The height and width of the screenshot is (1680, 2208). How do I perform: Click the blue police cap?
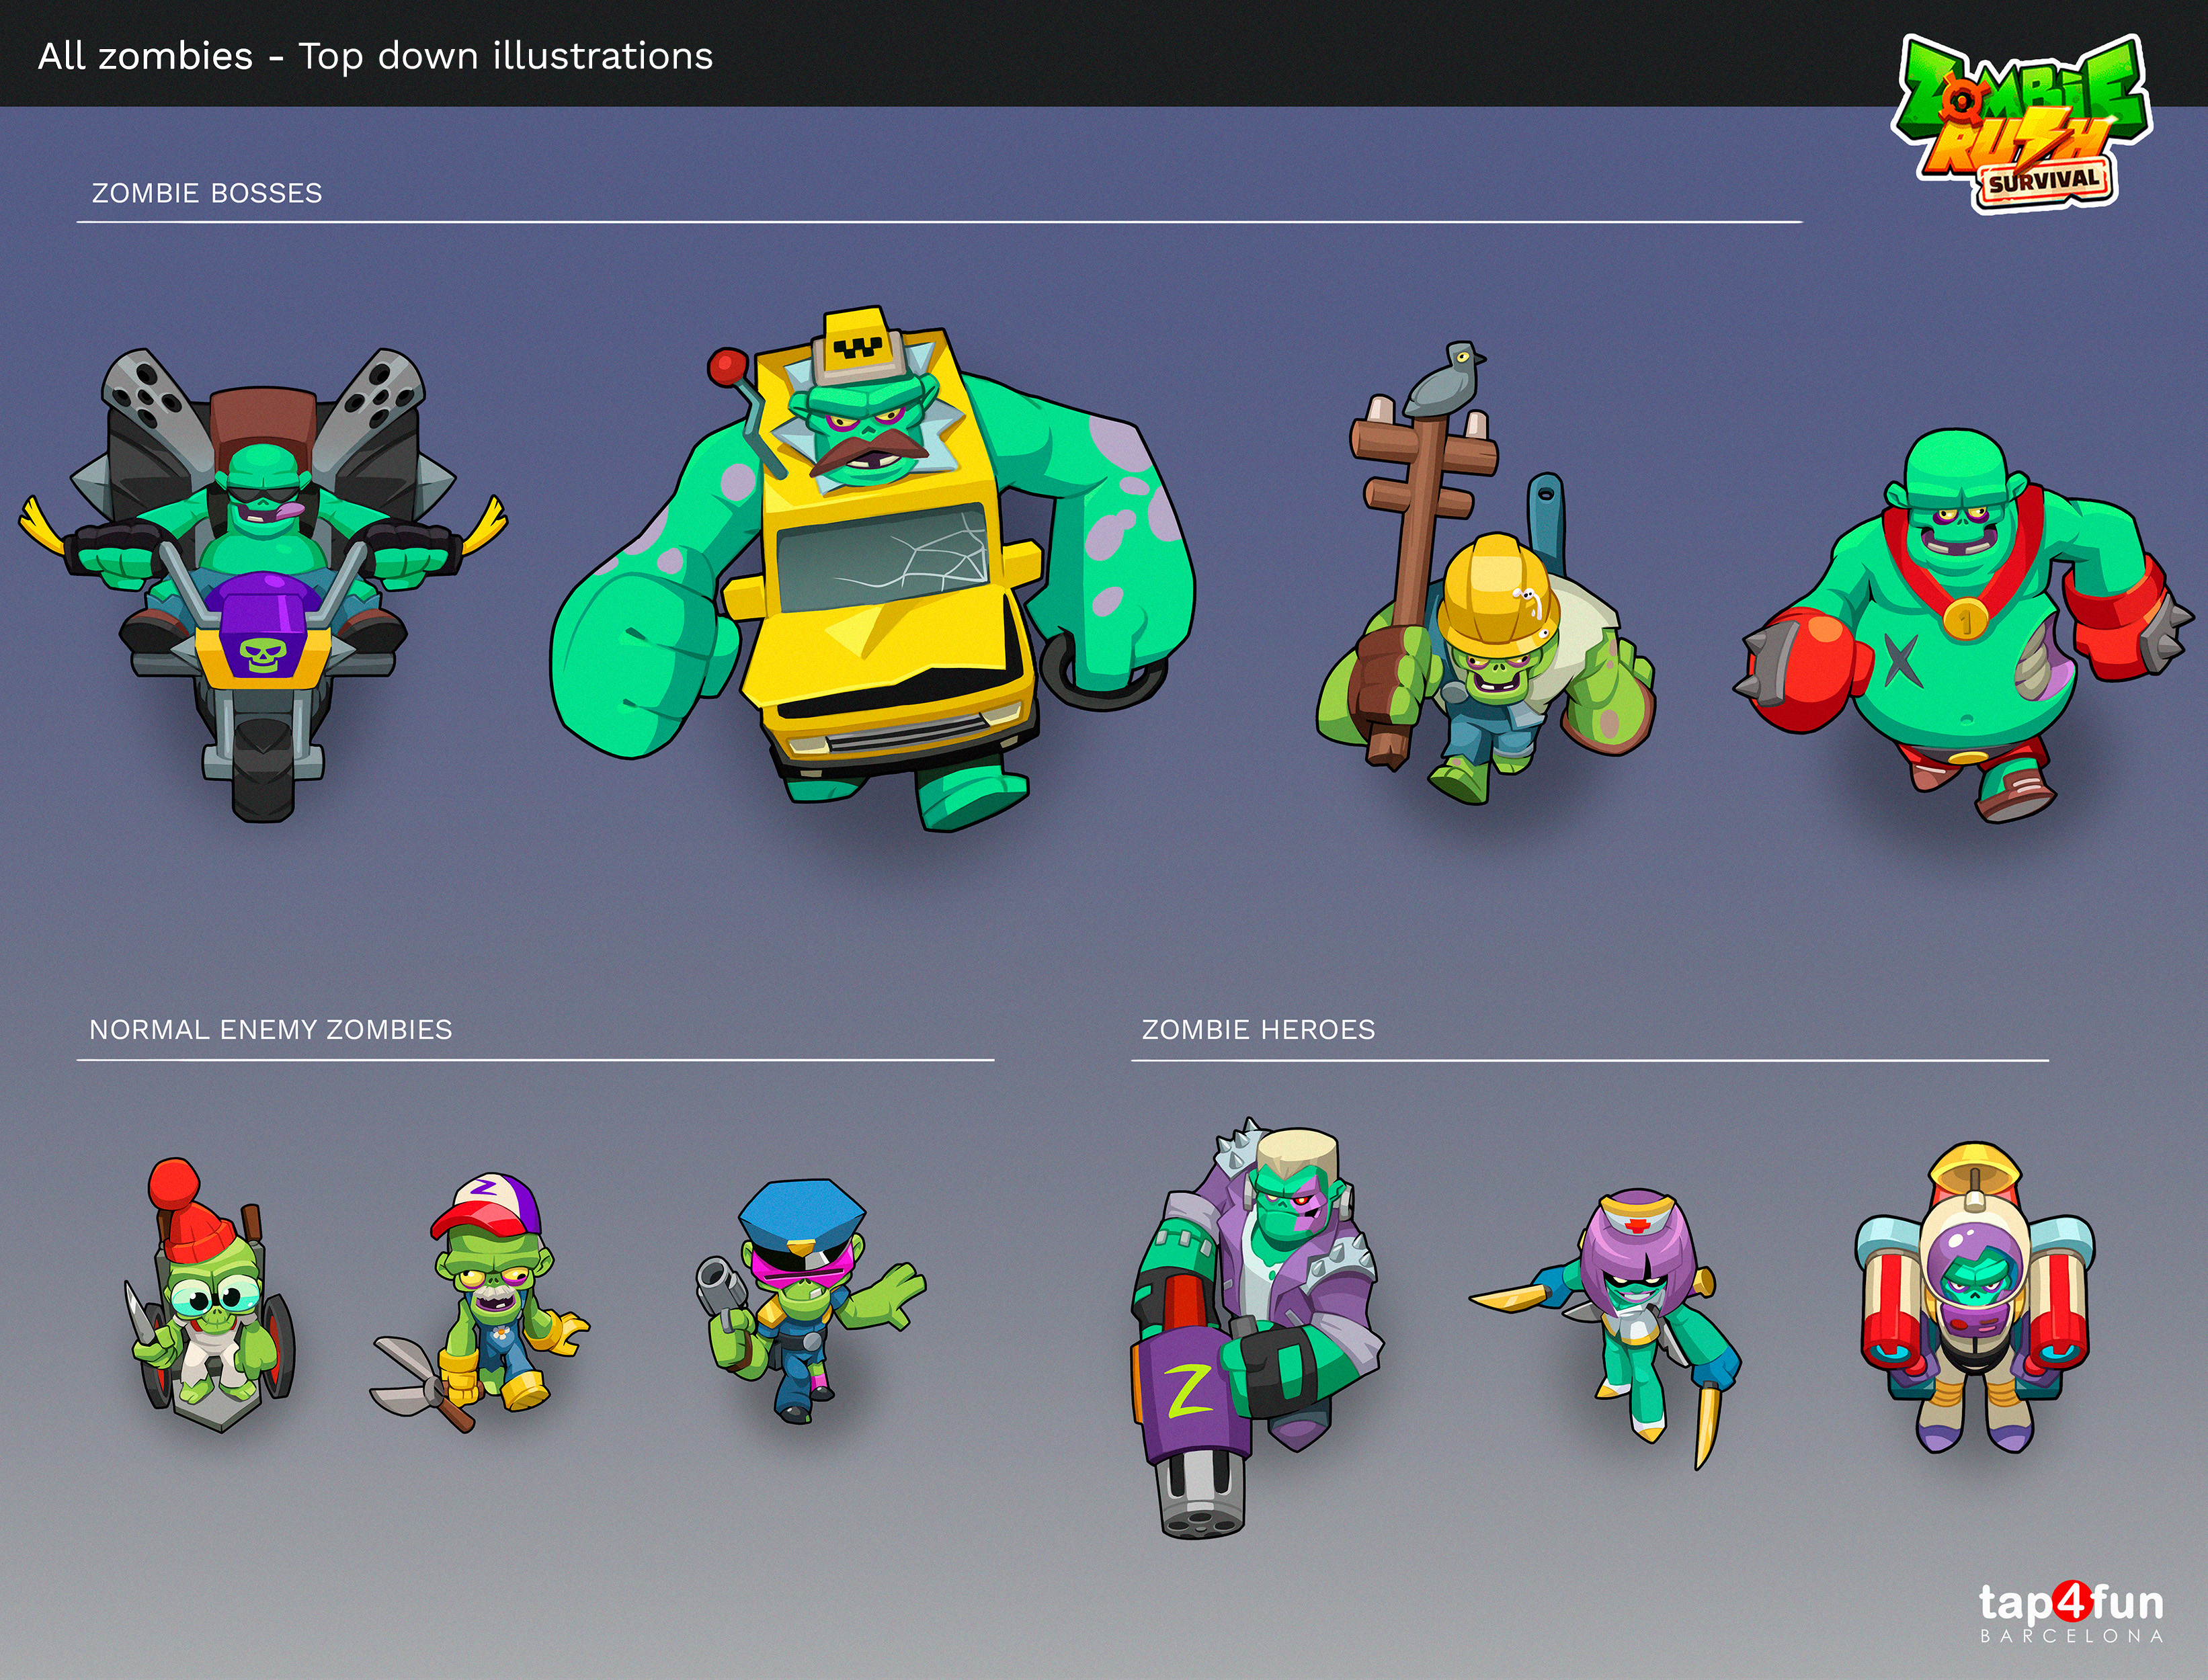tap(802, 1218)
